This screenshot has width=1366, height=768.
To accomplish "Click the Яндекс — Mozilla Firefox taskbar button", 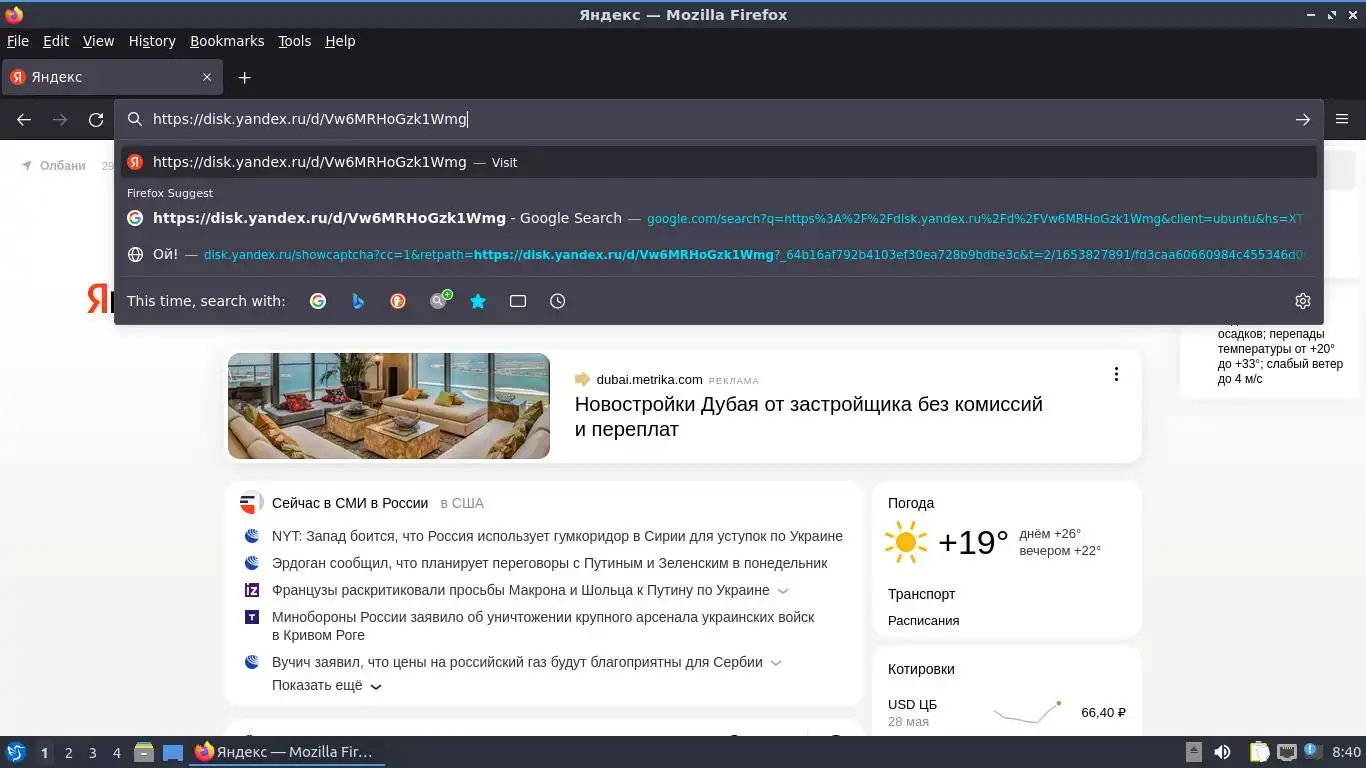I will pos(288,752).
